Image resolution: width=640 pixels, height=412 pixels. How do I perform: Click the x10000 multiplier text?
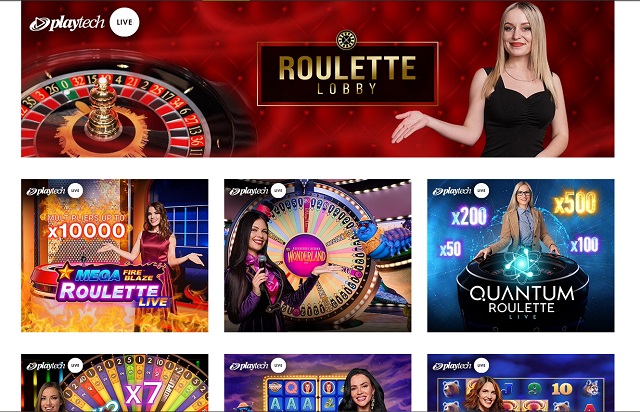point(87,231)
